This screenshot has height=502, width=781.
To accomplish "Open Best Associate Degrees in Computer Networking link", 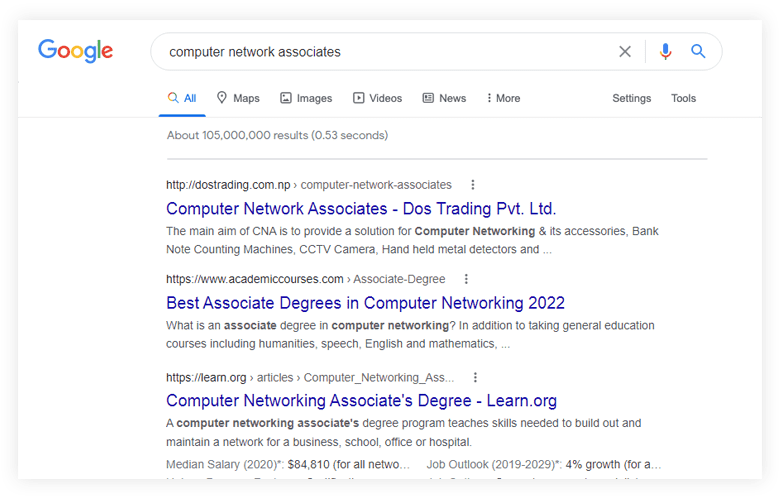I will click(x=365, y=303).
